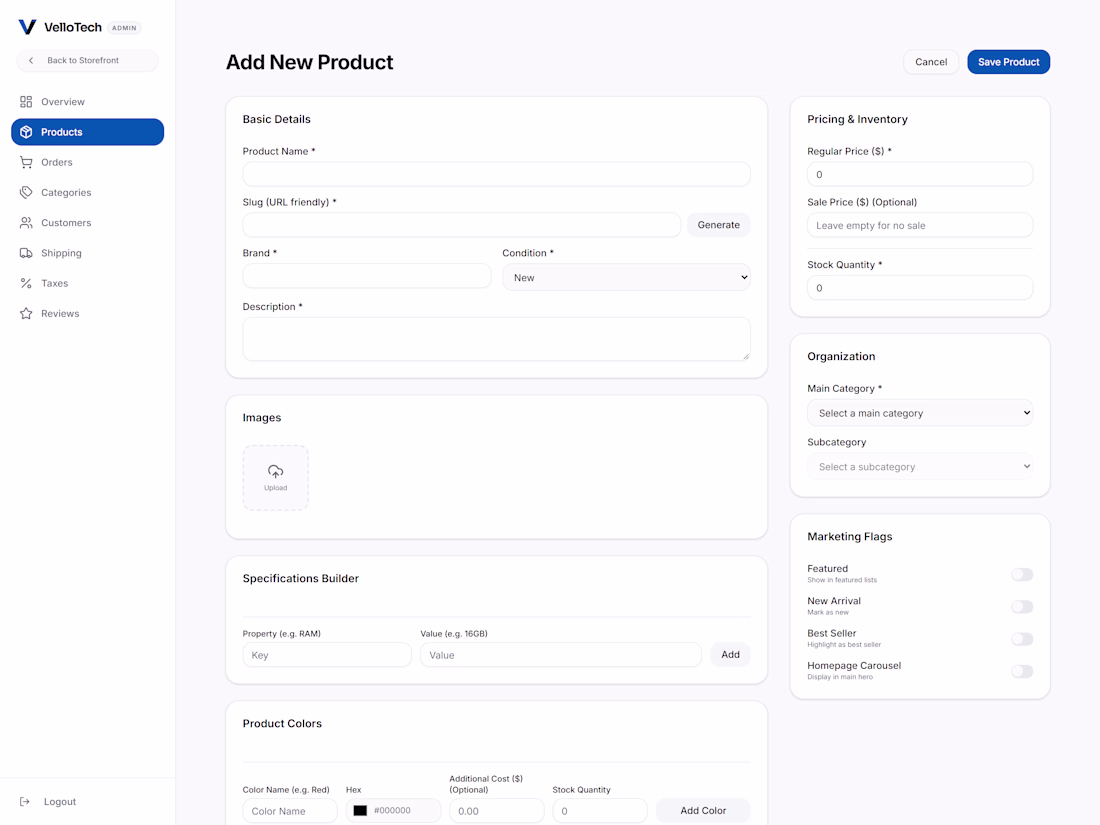
Task: Click the Customers people icon
Action: [26, 222]
